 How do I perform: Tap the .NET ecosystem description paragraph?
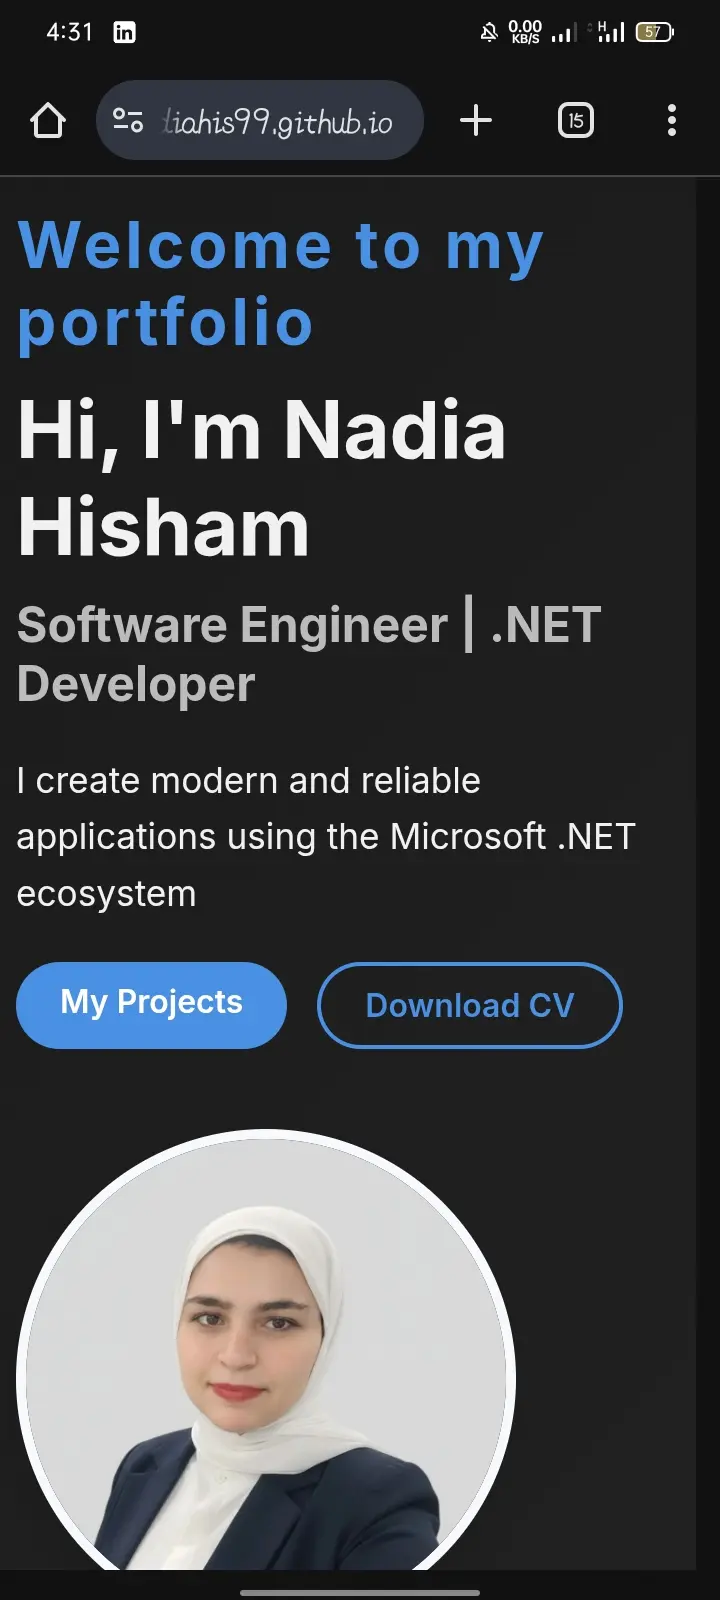pyautogui.click(x=326, y=836)
